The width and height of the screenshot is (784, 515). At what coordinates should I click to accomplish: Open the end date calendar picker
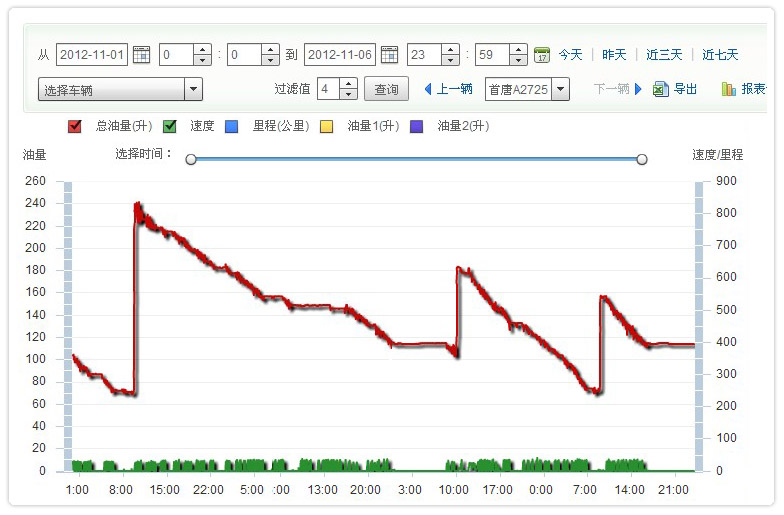pos(389,54)
